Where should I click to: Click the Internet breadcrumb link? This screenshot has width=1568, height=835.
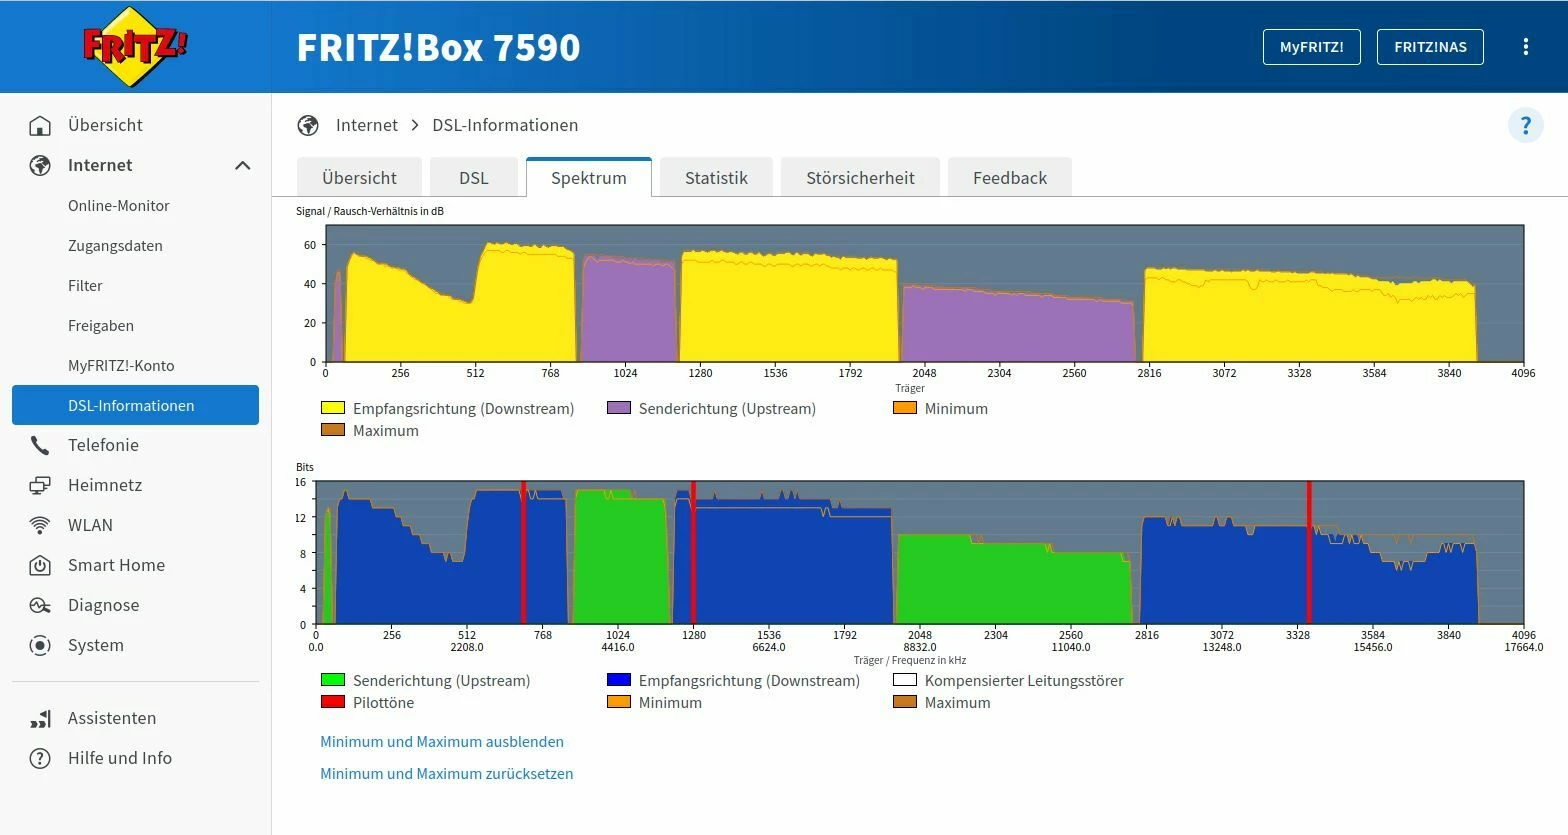367,125
